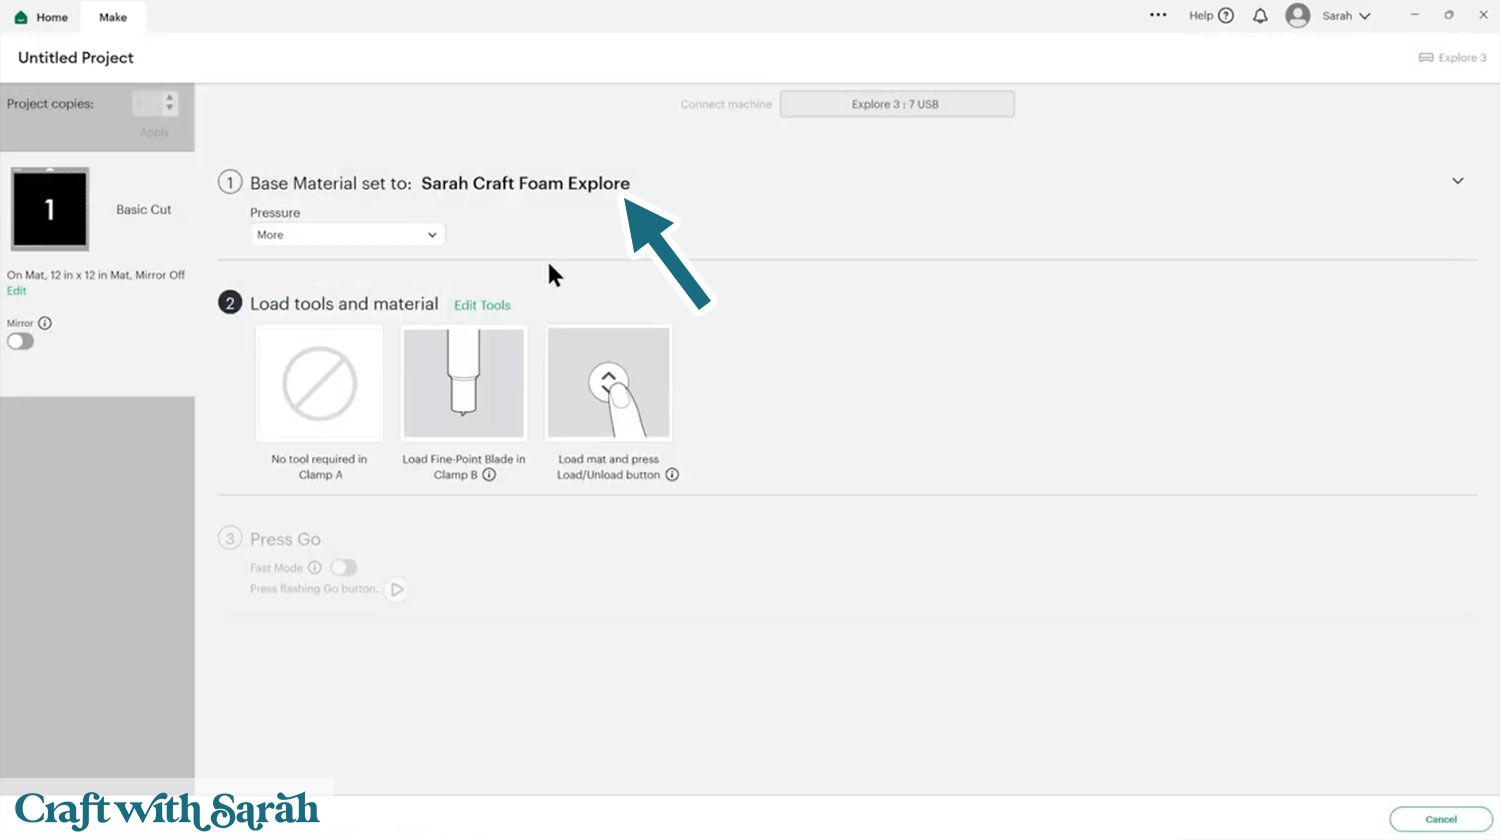Click the Press Go heading
1500x840 pixels.
coord(285,539)
